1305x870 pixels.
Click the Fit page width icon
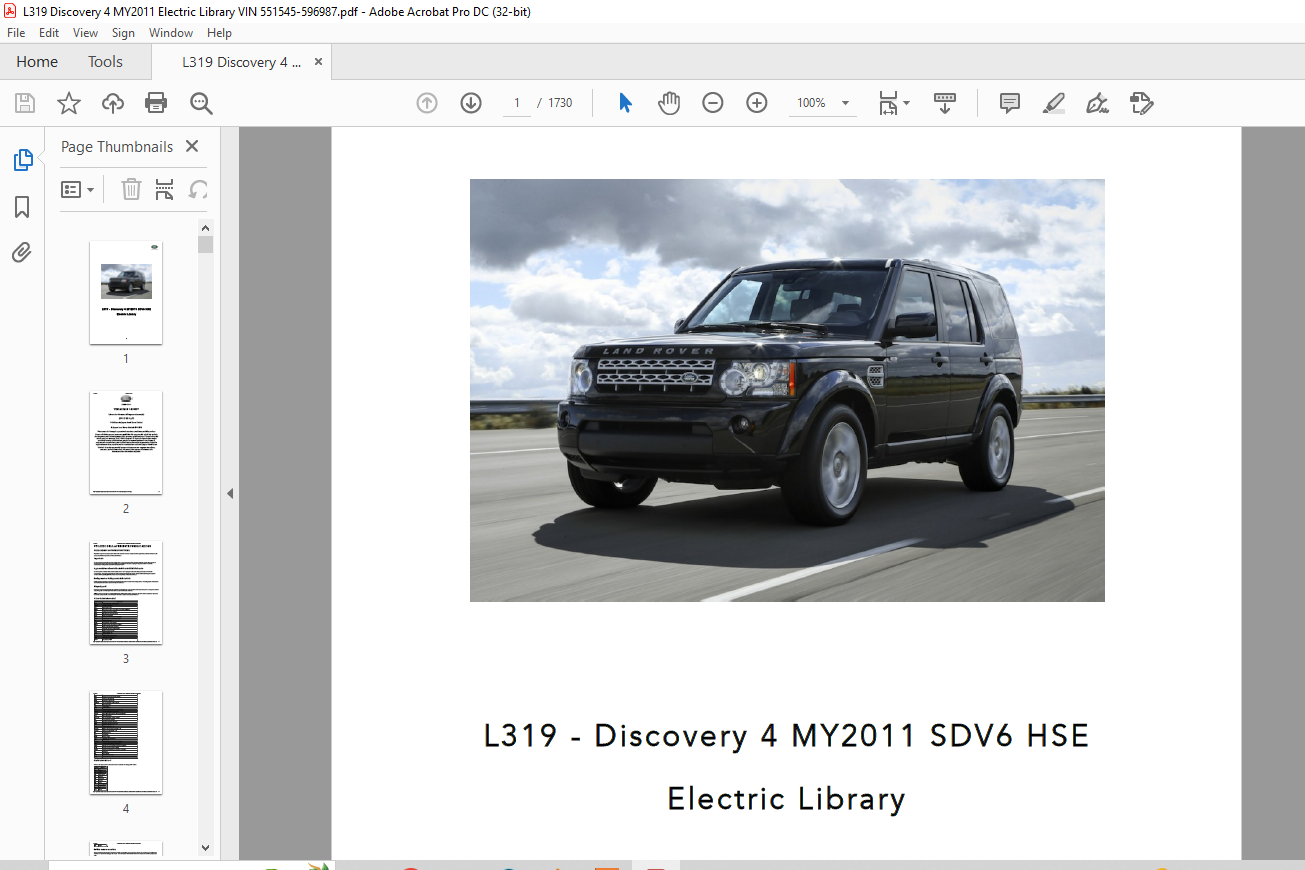(888, 103)
